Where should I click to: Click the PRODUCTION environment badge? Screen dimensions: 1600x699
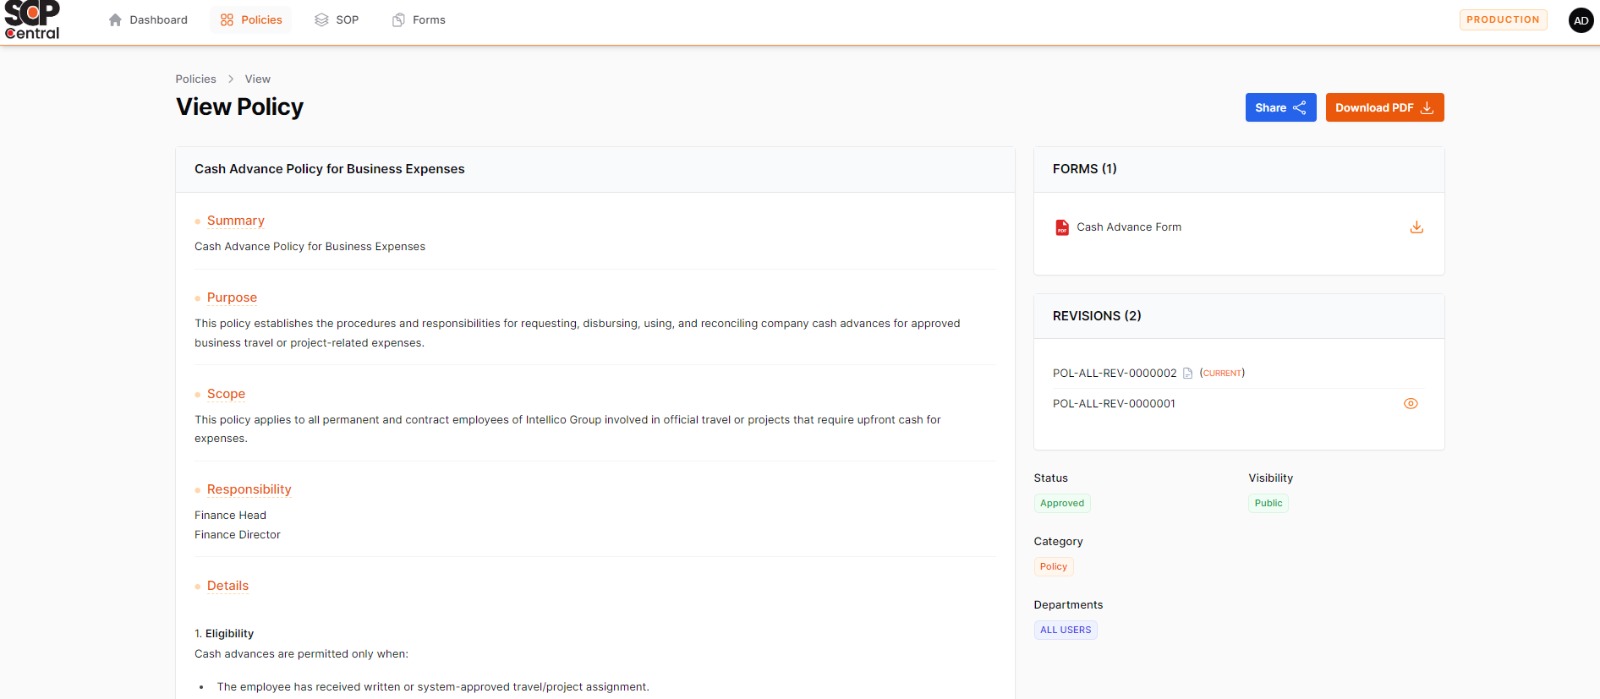1502,20
